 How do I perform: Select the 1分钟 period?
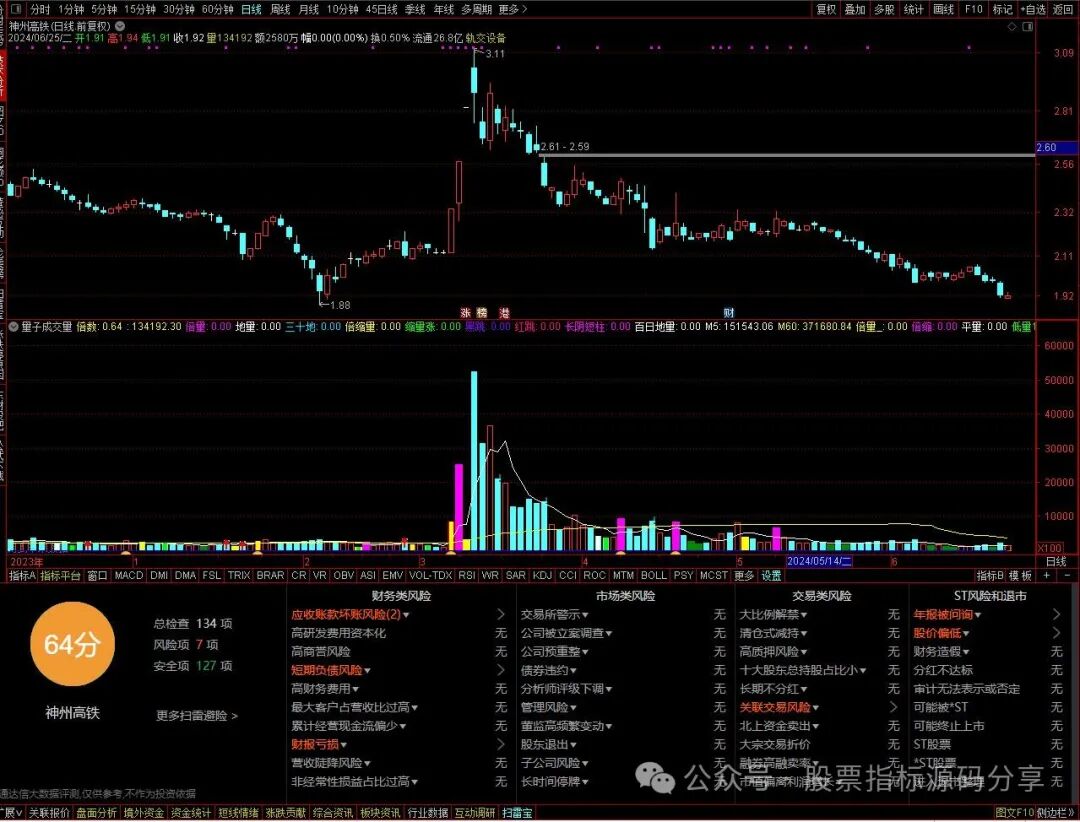click(x=71, y=9)
